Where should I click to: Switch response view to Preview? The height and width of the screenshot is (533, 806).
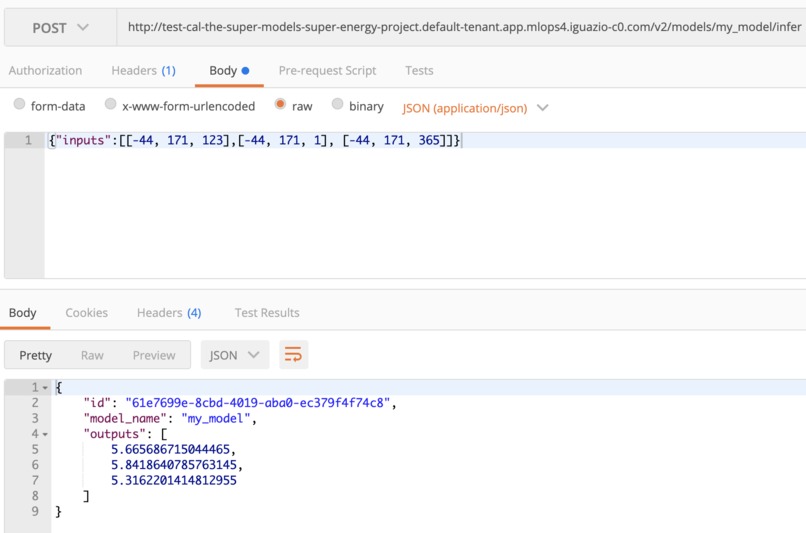click(154, 355)
